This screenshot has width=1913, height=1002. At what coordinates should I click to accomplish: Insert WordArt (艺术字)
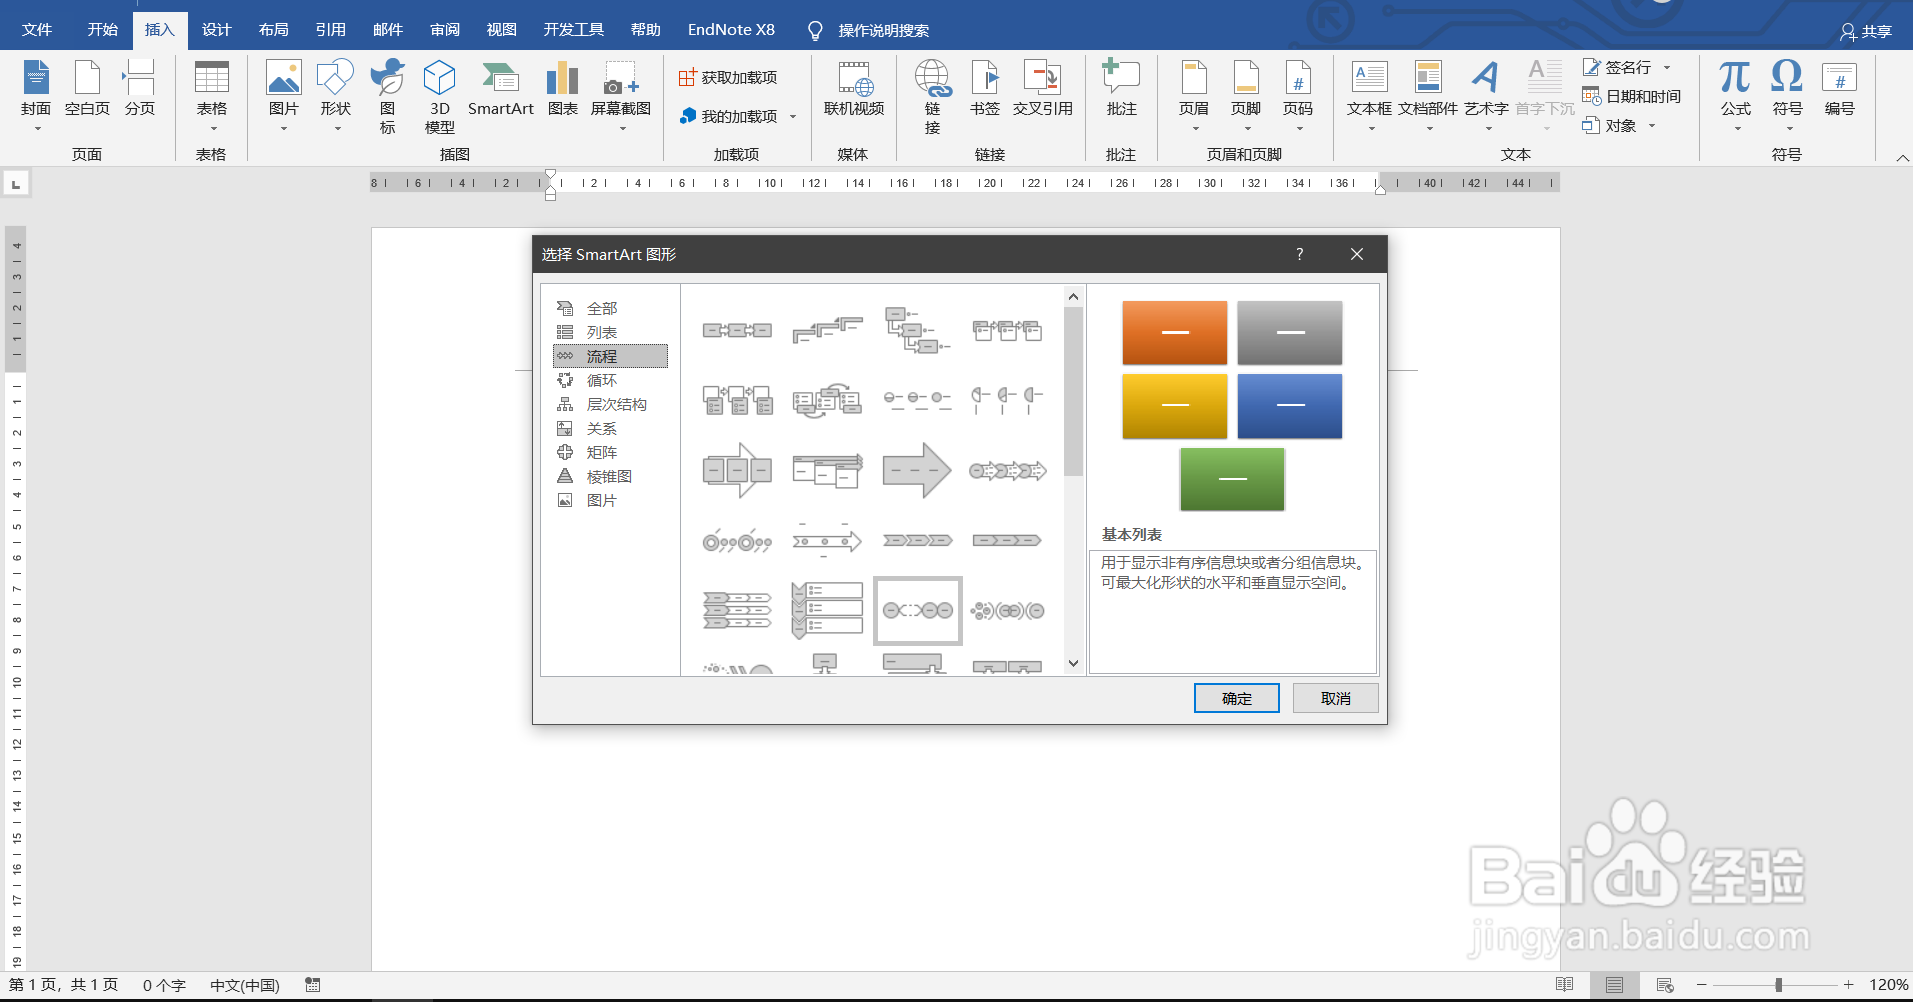1486,96
